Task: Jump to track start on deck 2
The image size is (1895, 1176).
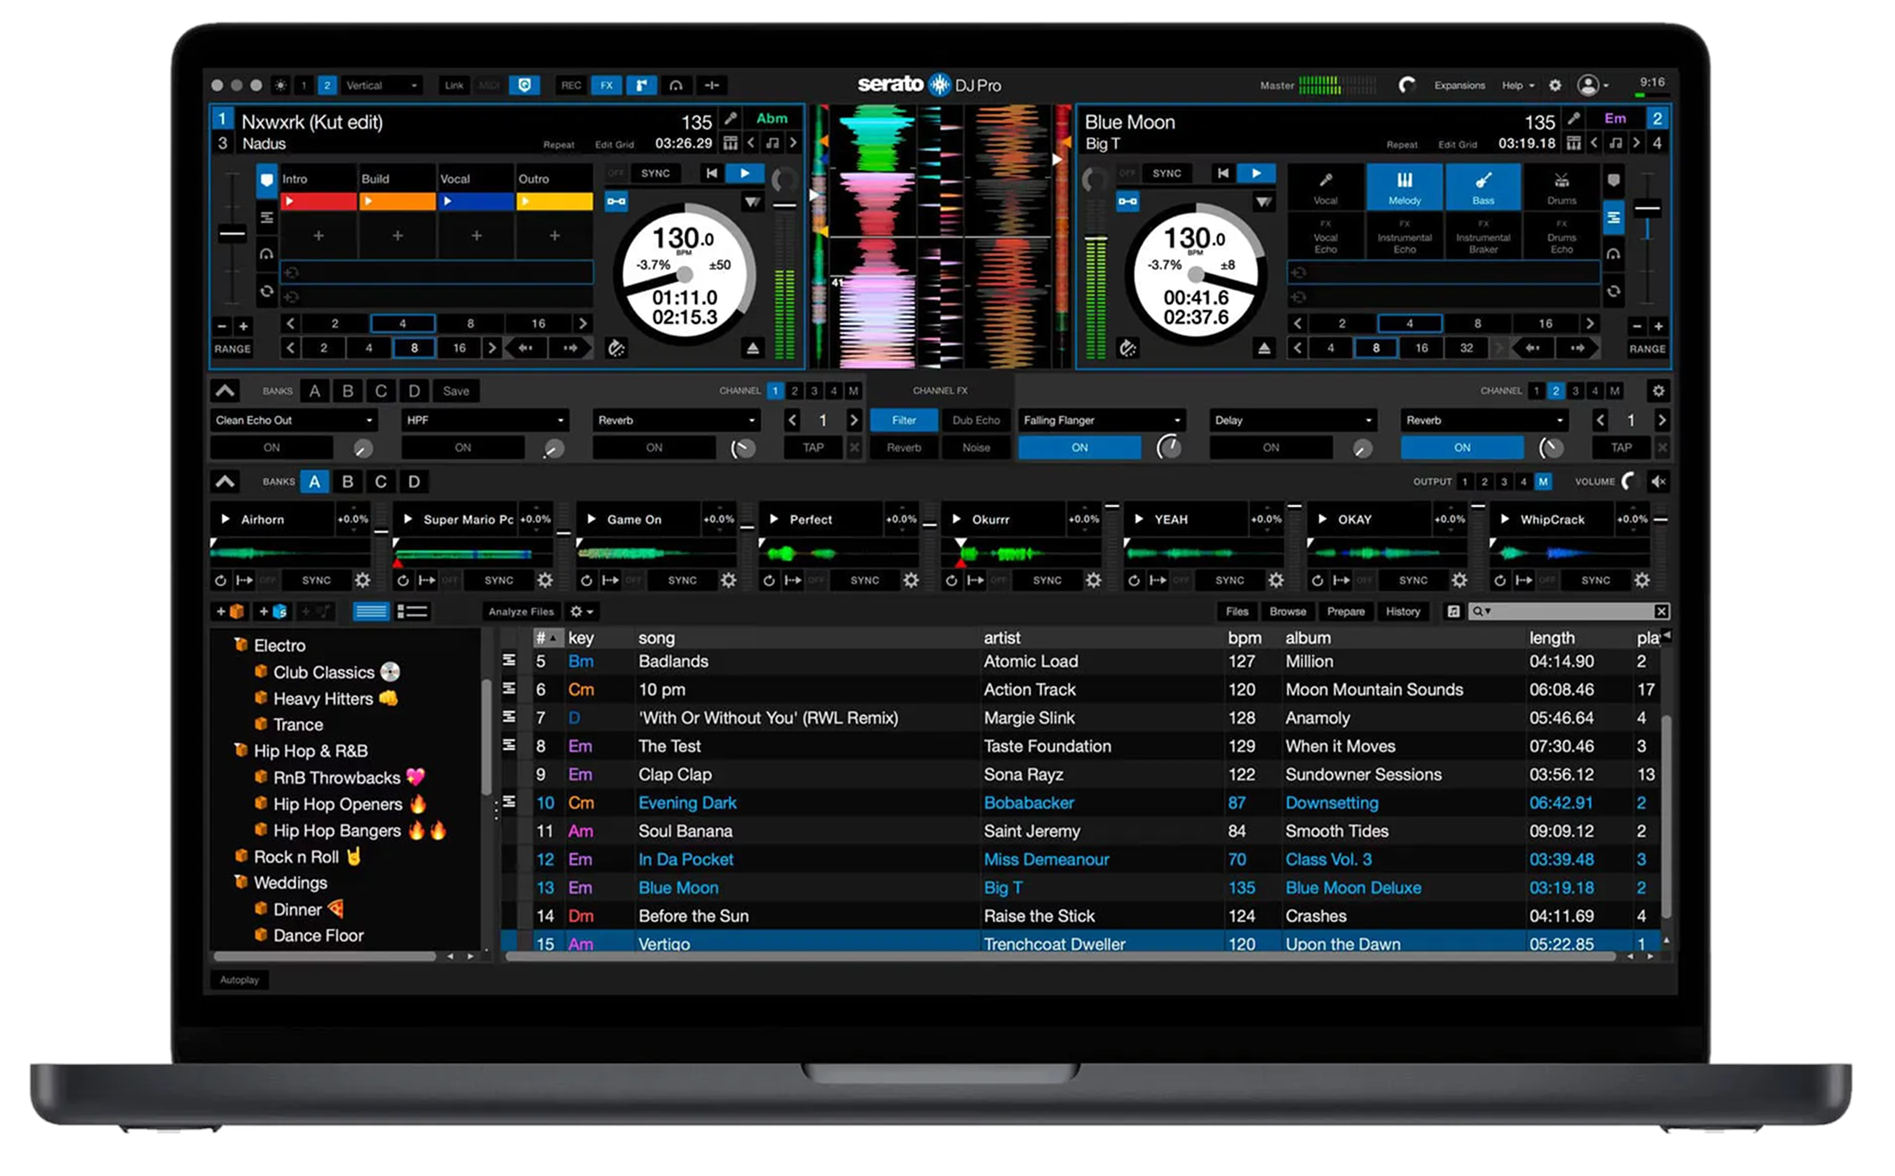Action: (x=1223, y=173)
